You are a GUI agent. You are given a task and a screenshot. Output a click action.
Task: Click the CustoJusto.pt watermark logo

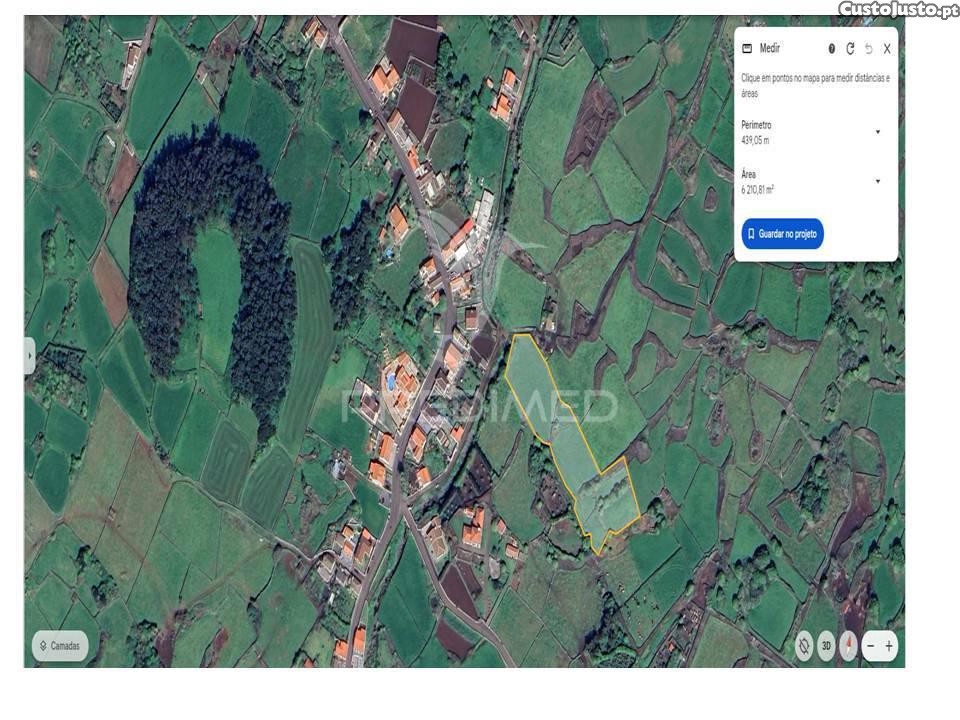point(898,10)
